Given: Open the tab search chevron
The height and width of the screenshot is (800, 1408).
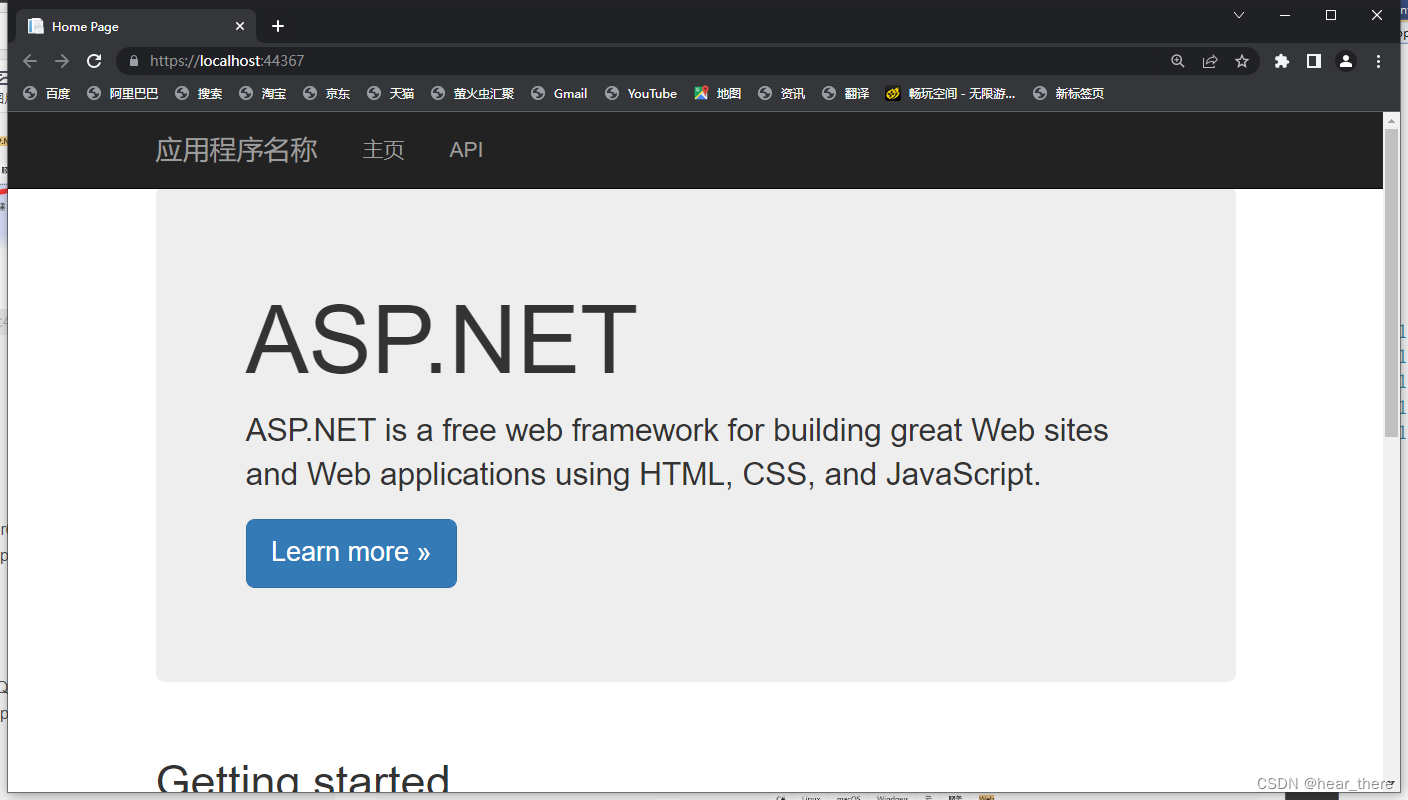Looking at the screenshot, I should (1239, 15).
